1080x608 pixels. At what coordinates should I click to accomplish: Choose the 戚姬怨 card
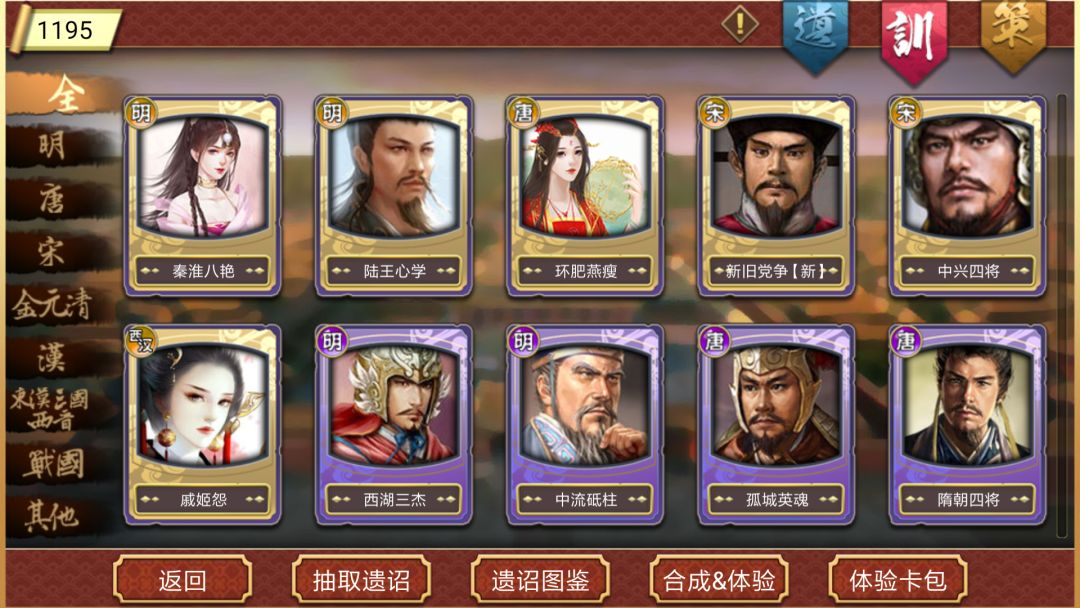tap(202, 425)
